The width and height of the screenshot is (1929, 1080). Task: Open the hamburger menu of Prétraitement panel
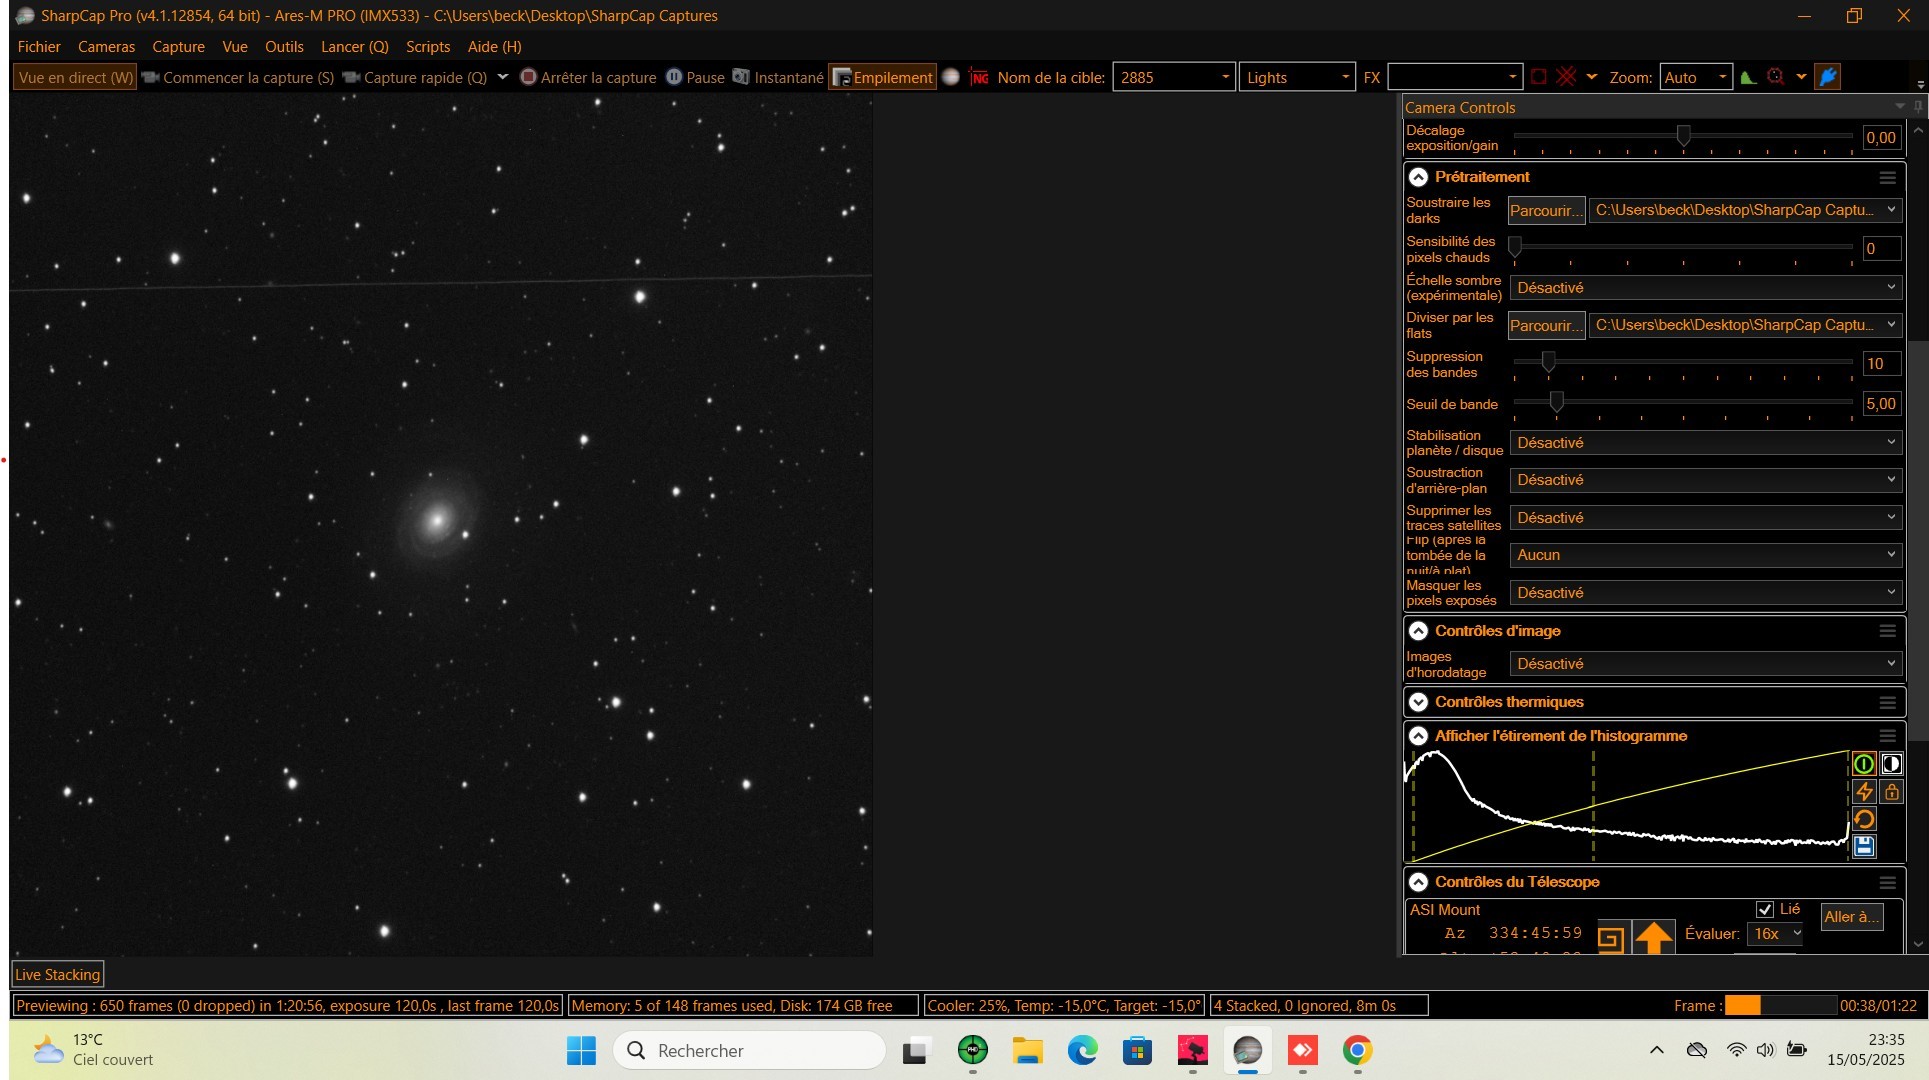coord(1887,177)
